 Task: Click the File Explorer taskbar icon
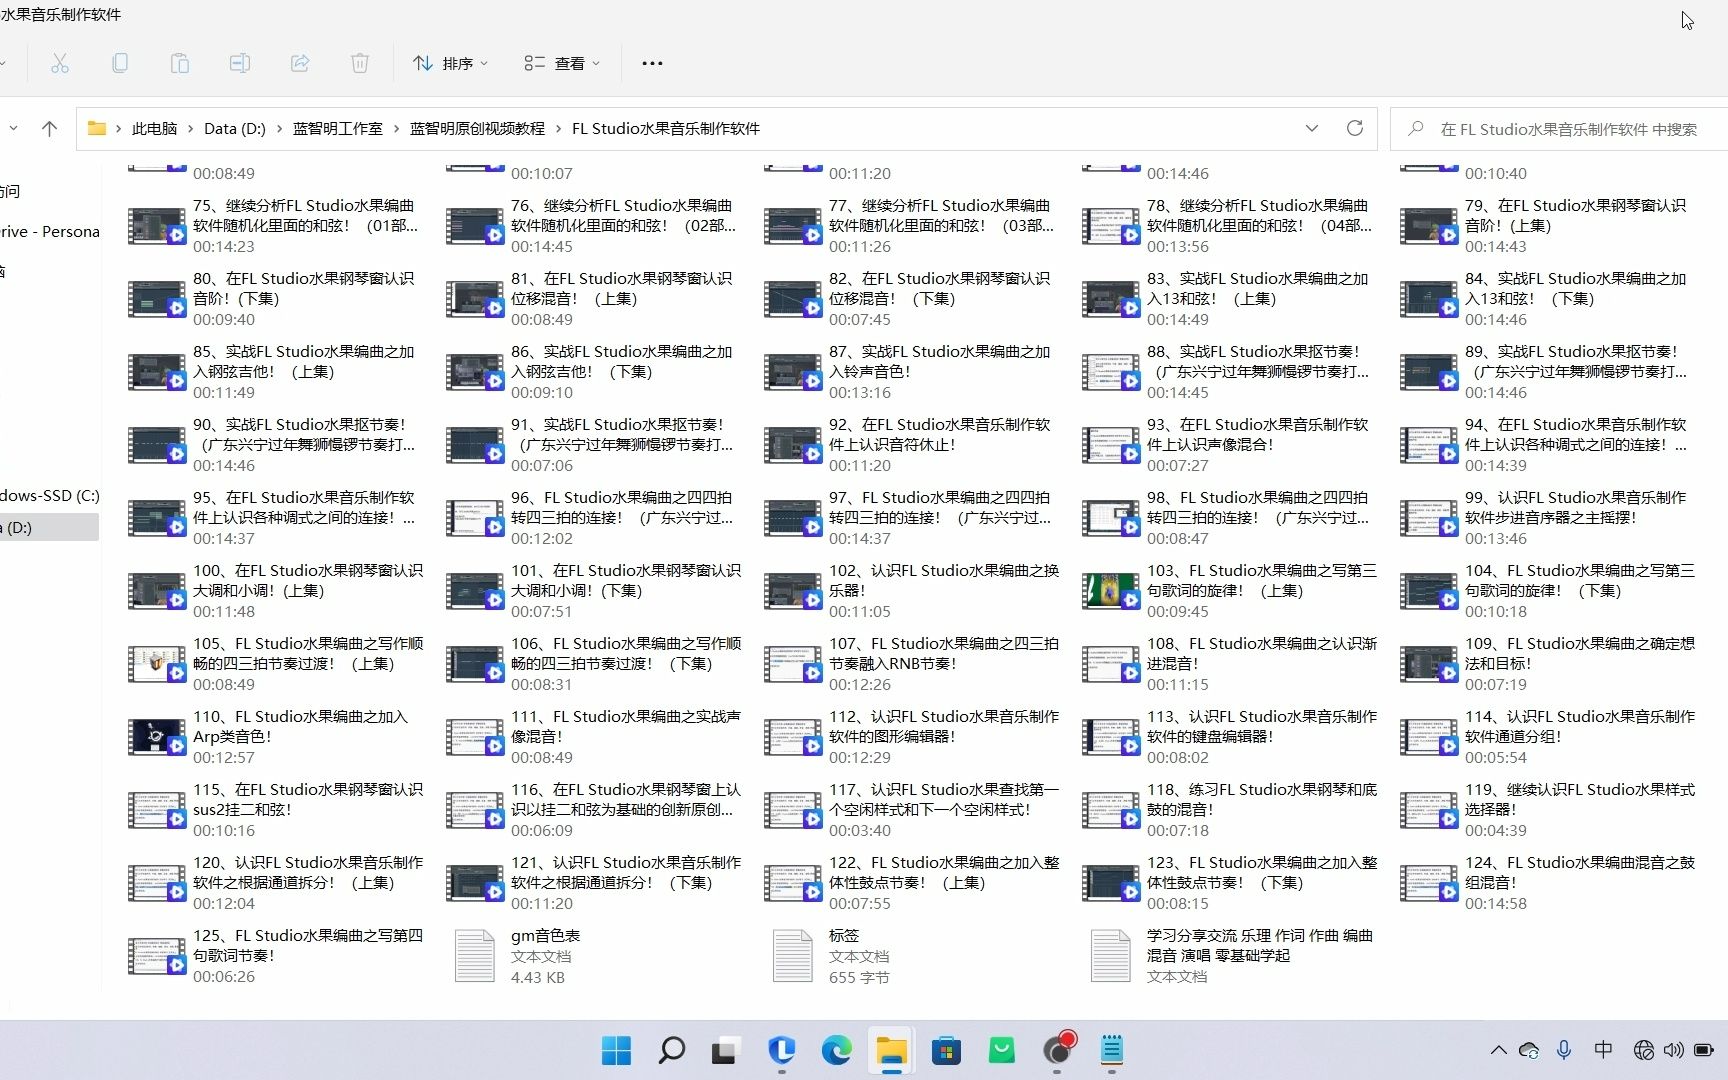point(891,1050)
